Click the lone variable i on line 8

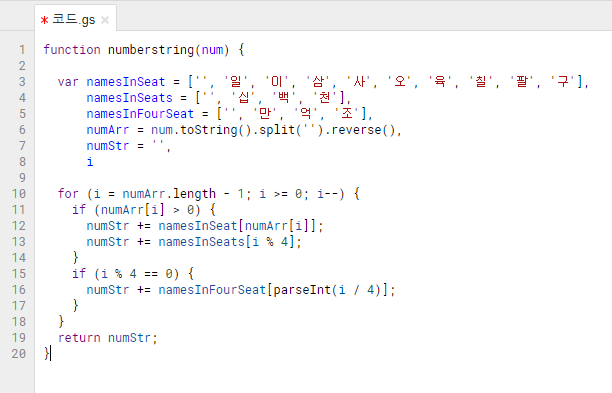90,162
